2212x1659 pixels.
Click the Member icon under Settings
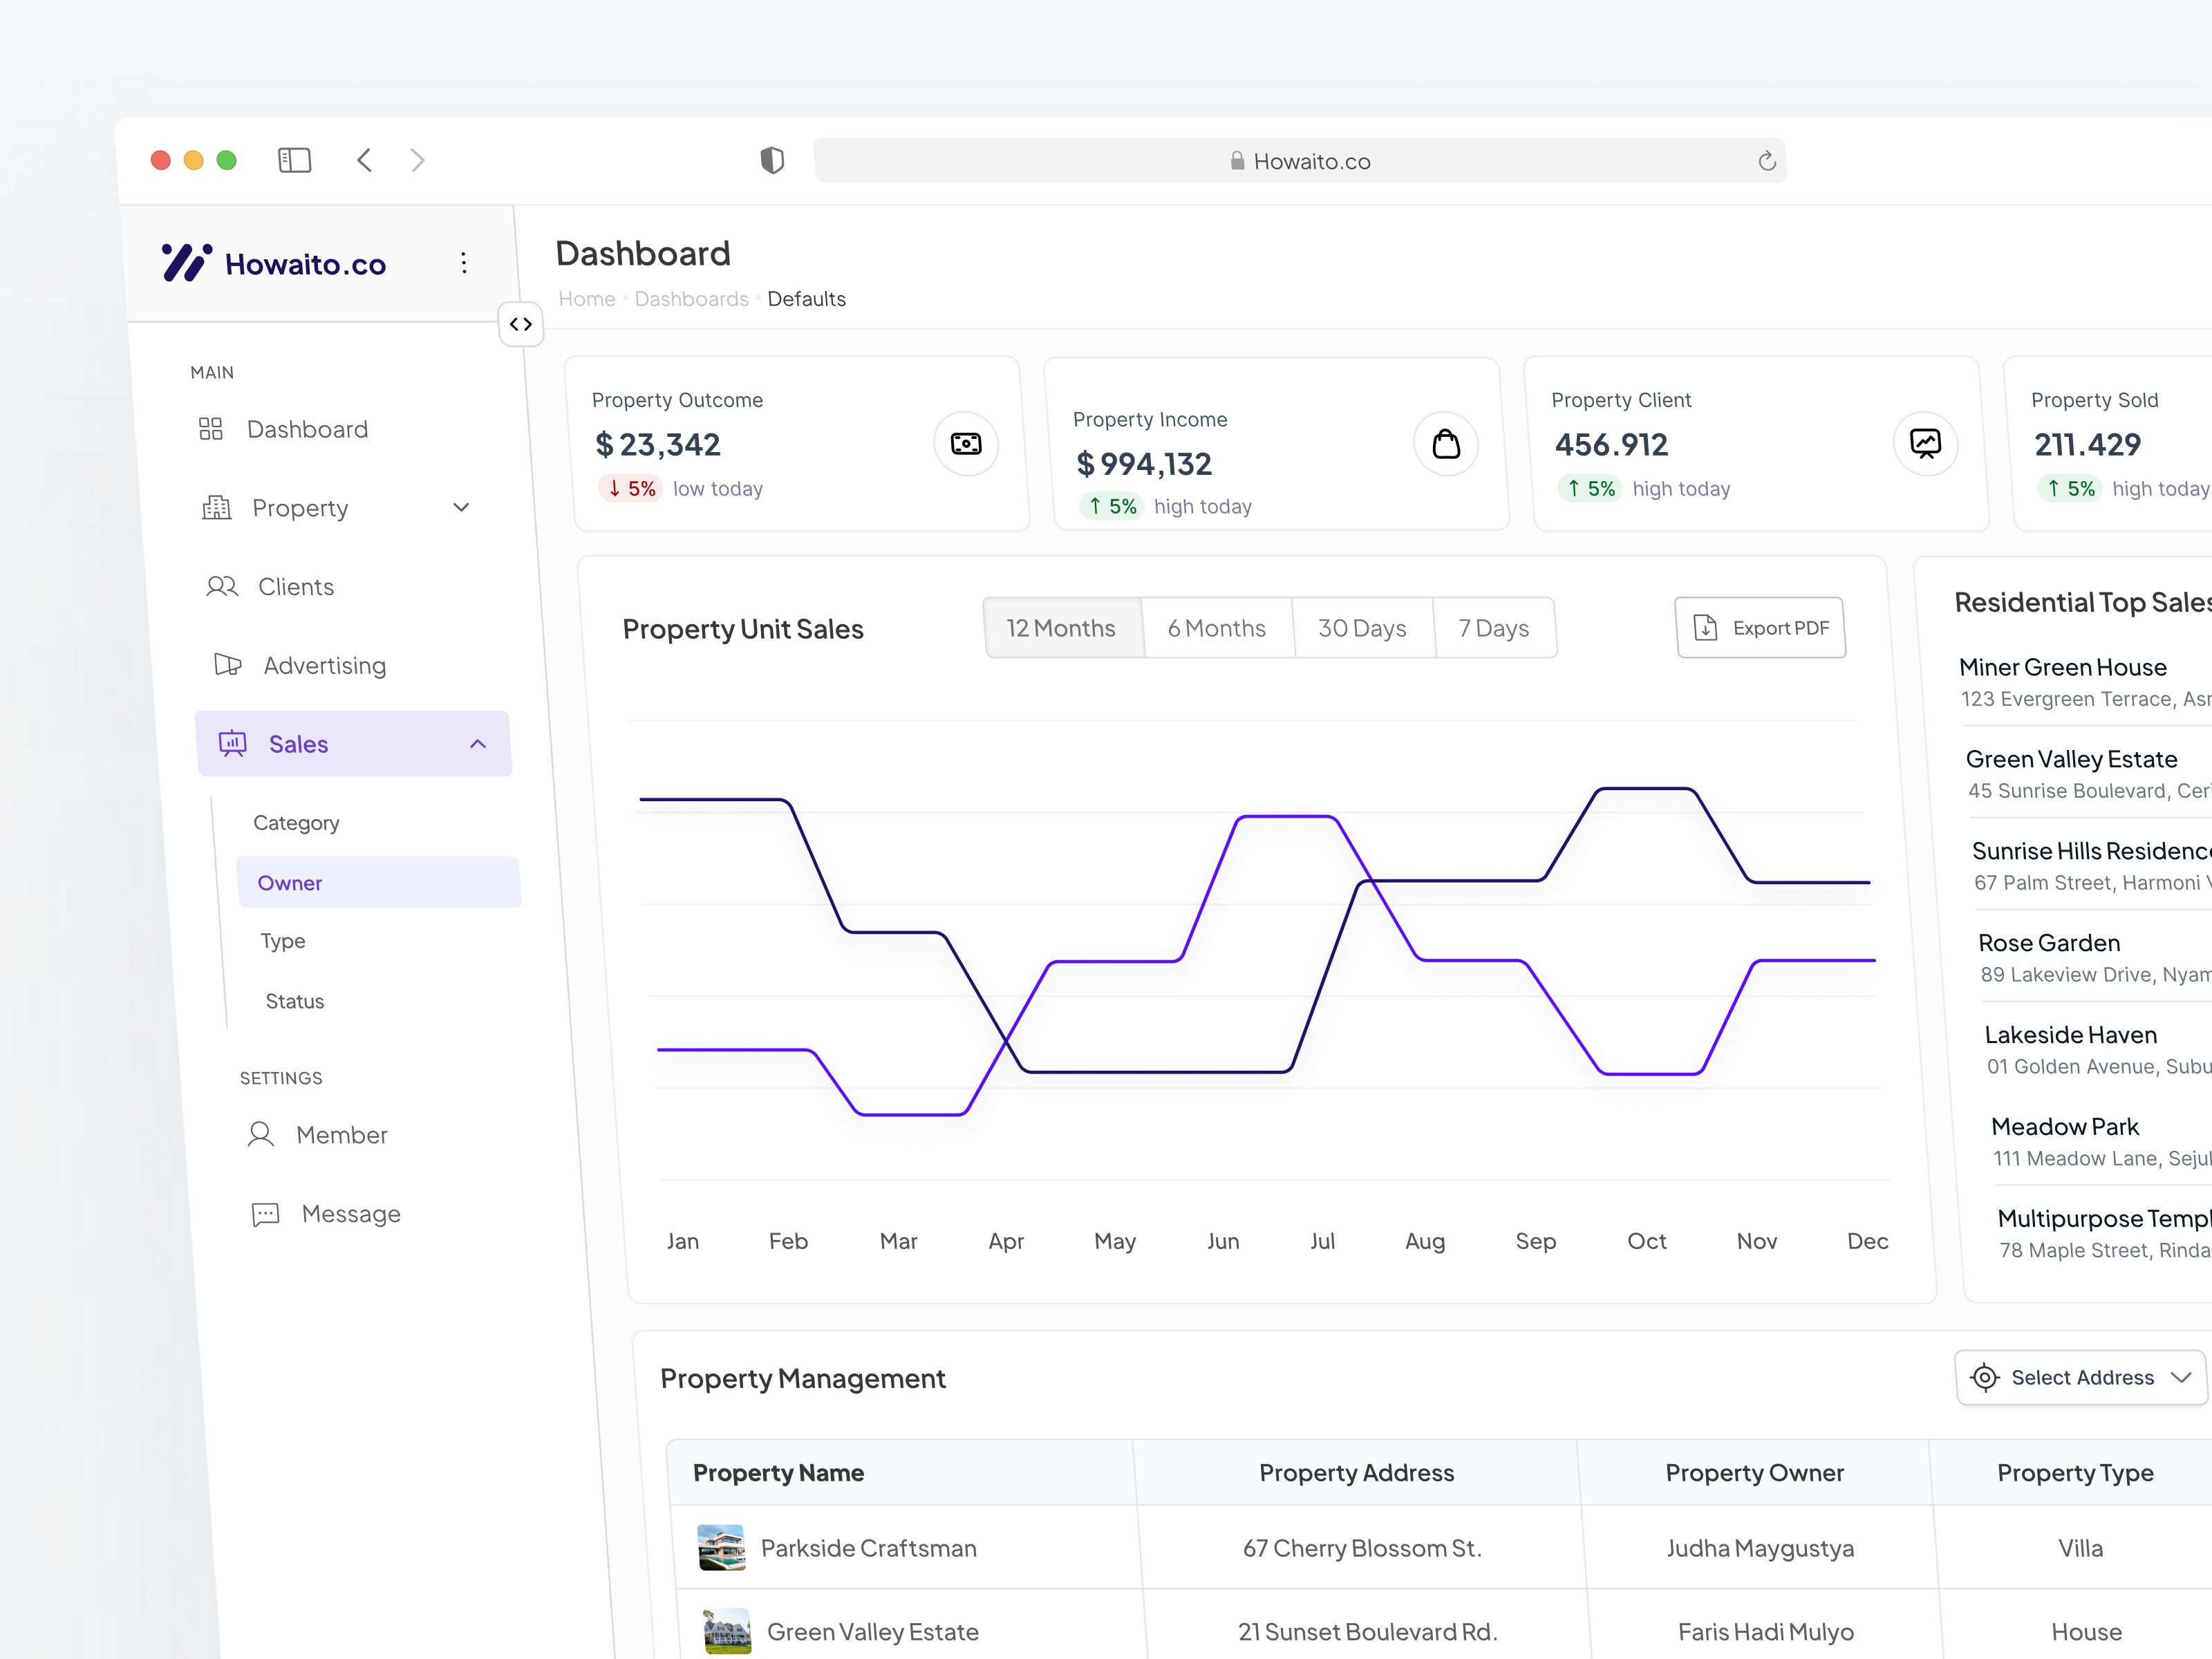(x=260, y=1134)
